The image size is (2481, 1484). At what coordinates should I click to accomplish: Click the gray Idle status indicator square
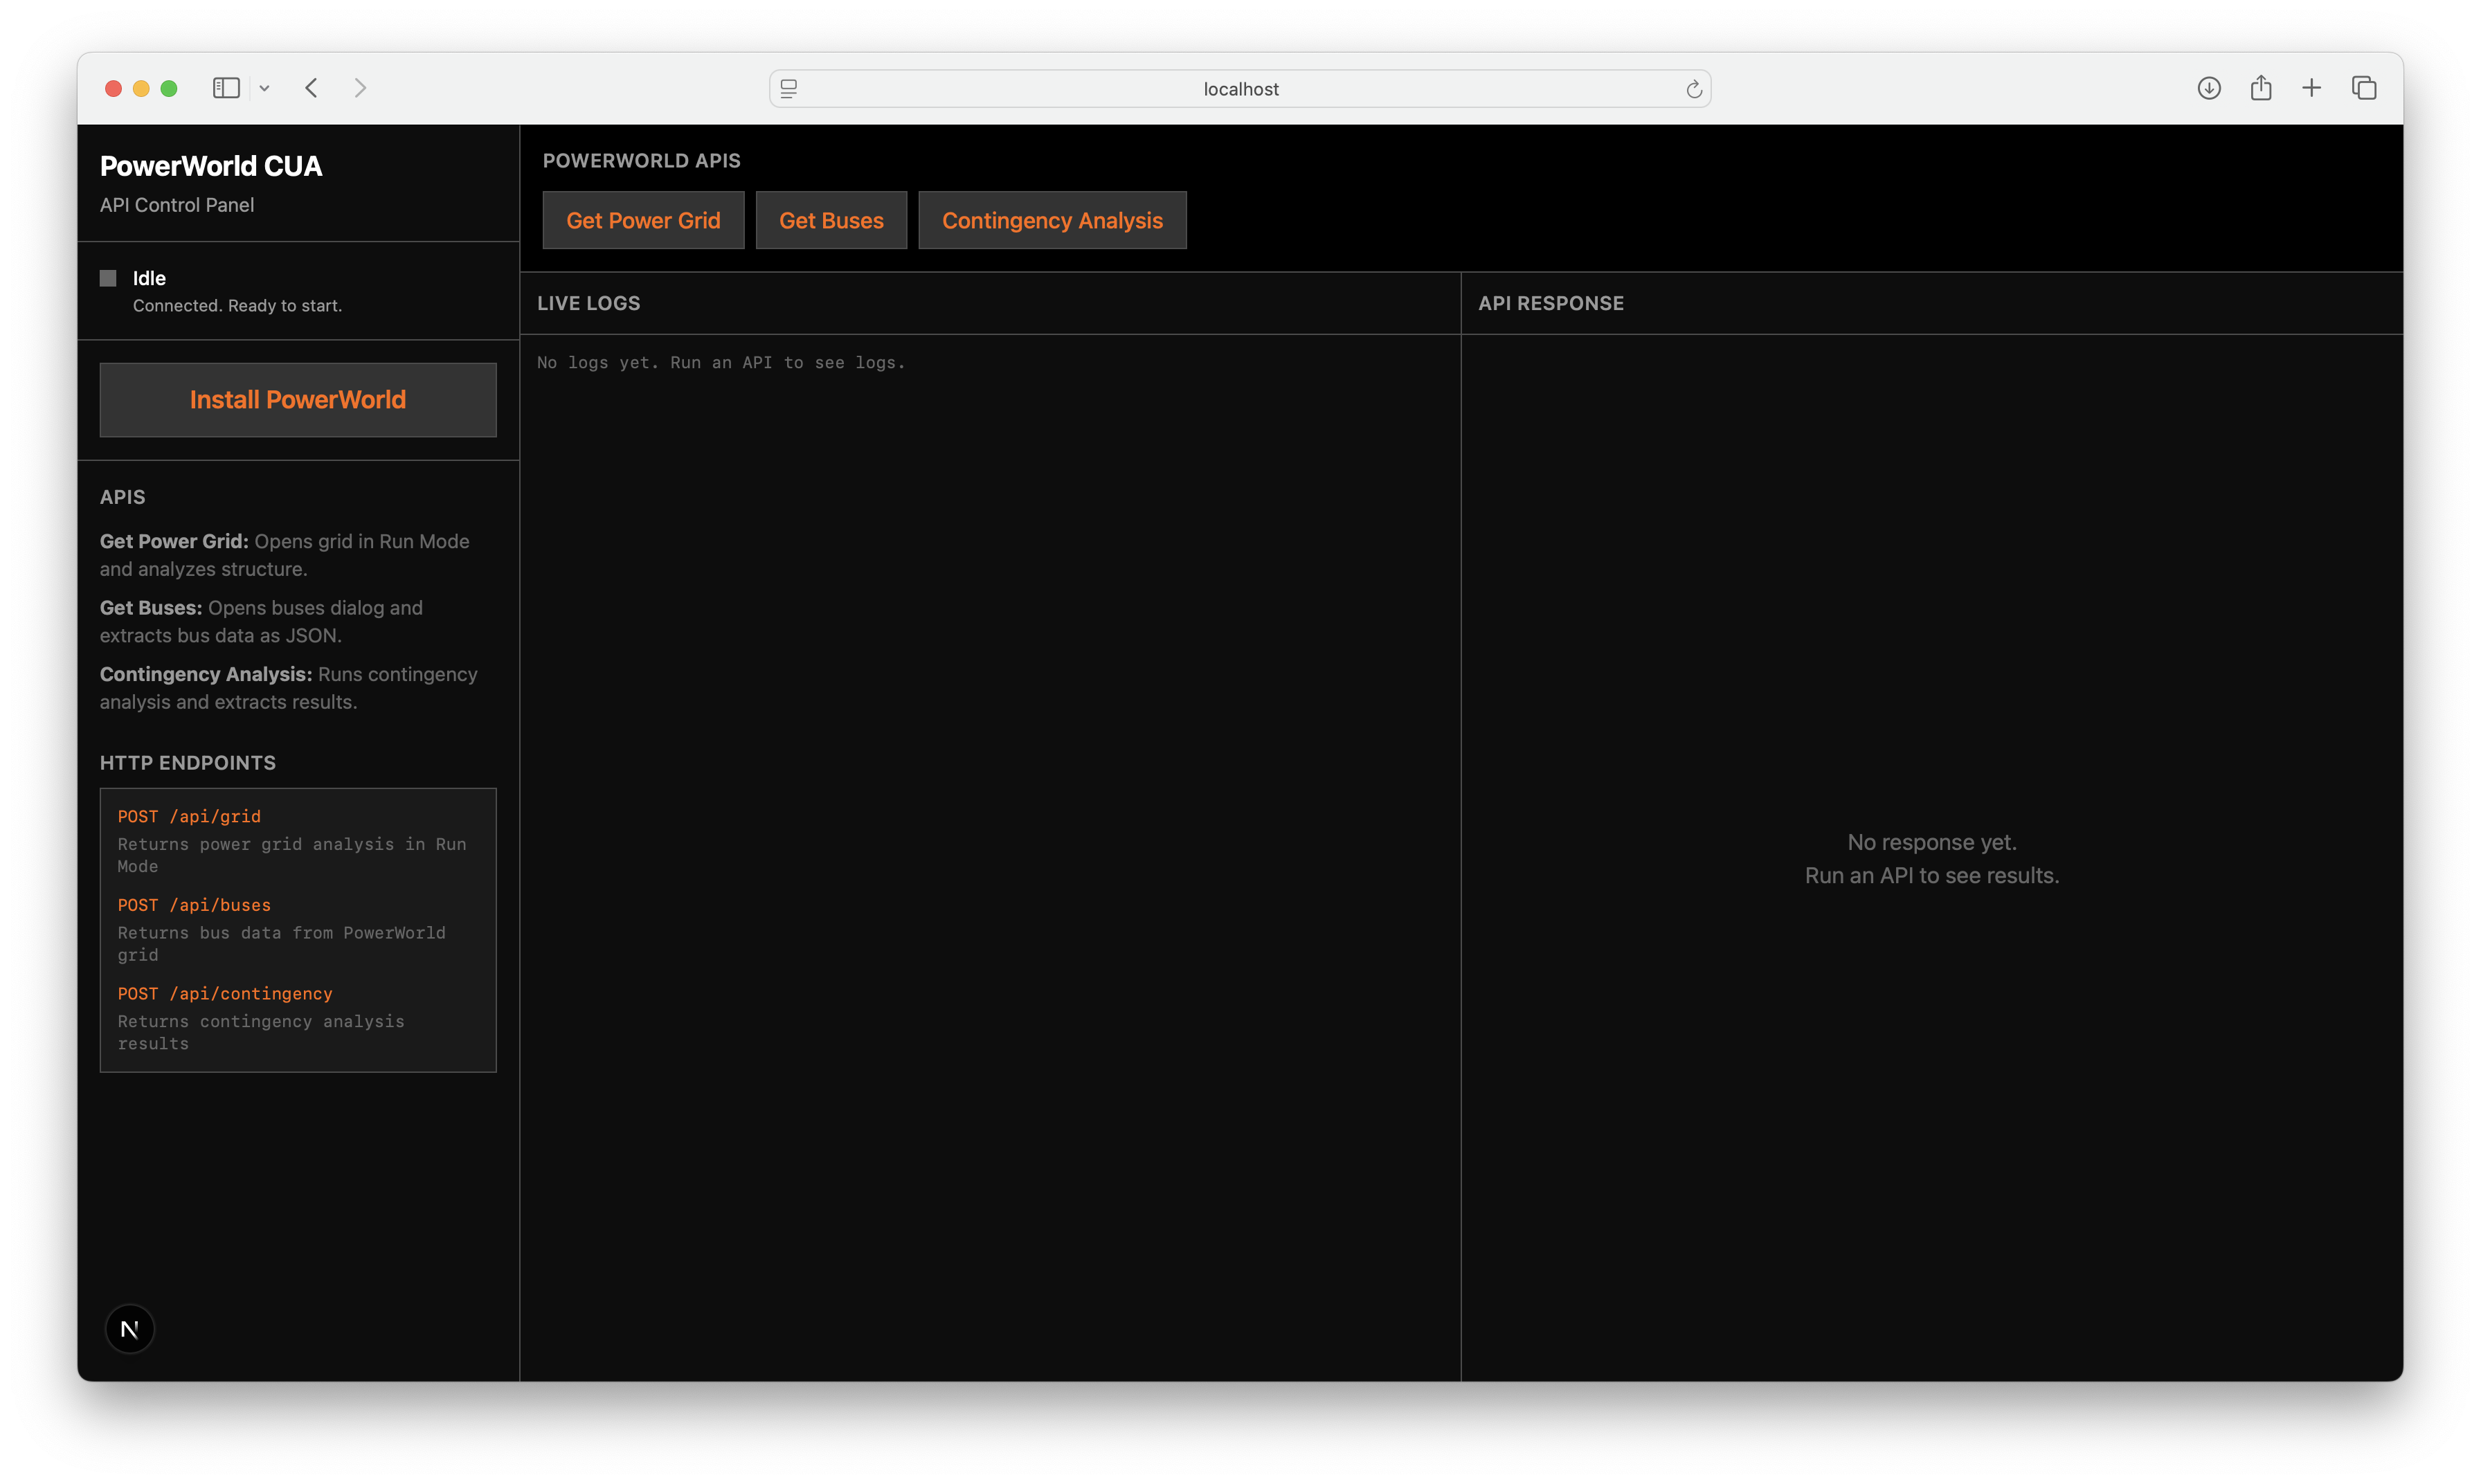point(108,278)
